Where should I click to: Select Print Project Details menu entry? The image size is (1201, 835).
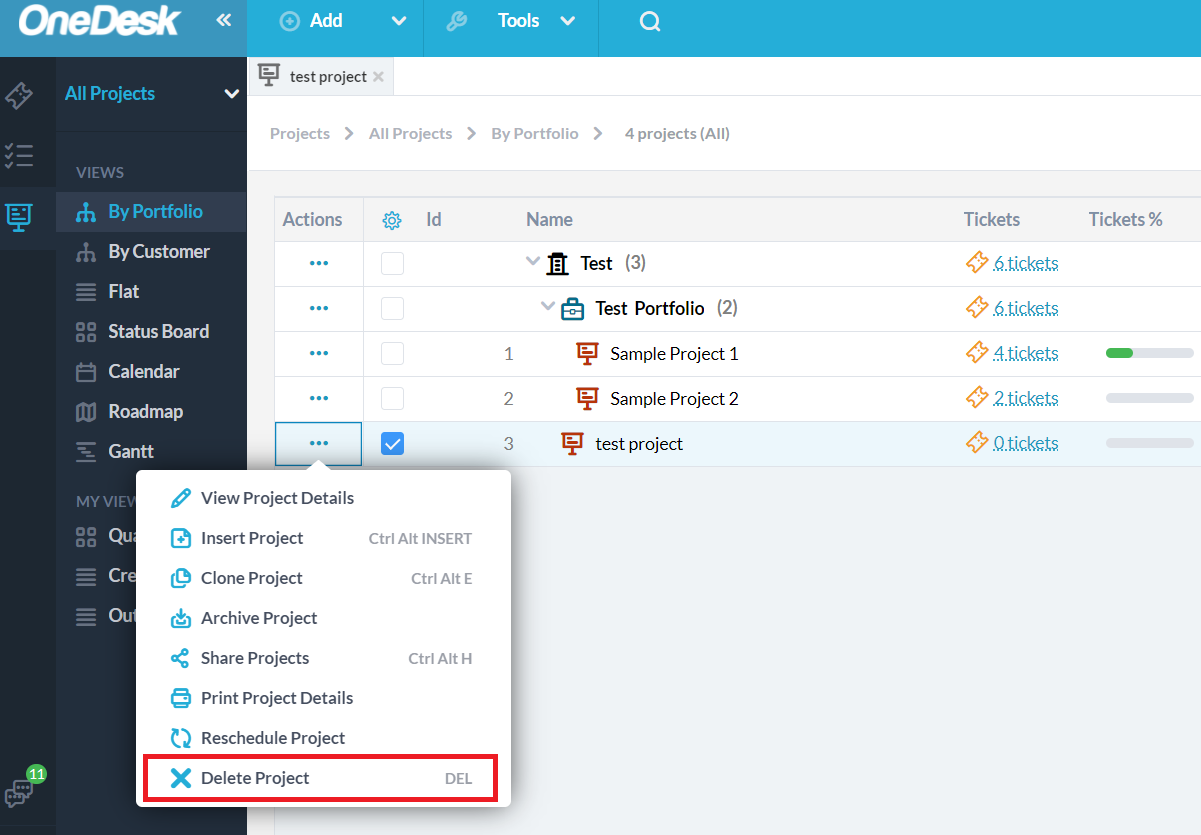click(x=323, y=698)
